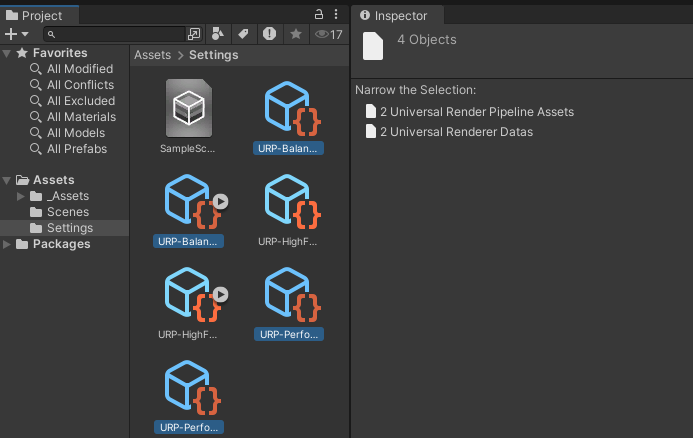Click the Search by Import Log Type icon
693x438 pixels.
pos(269,34)
